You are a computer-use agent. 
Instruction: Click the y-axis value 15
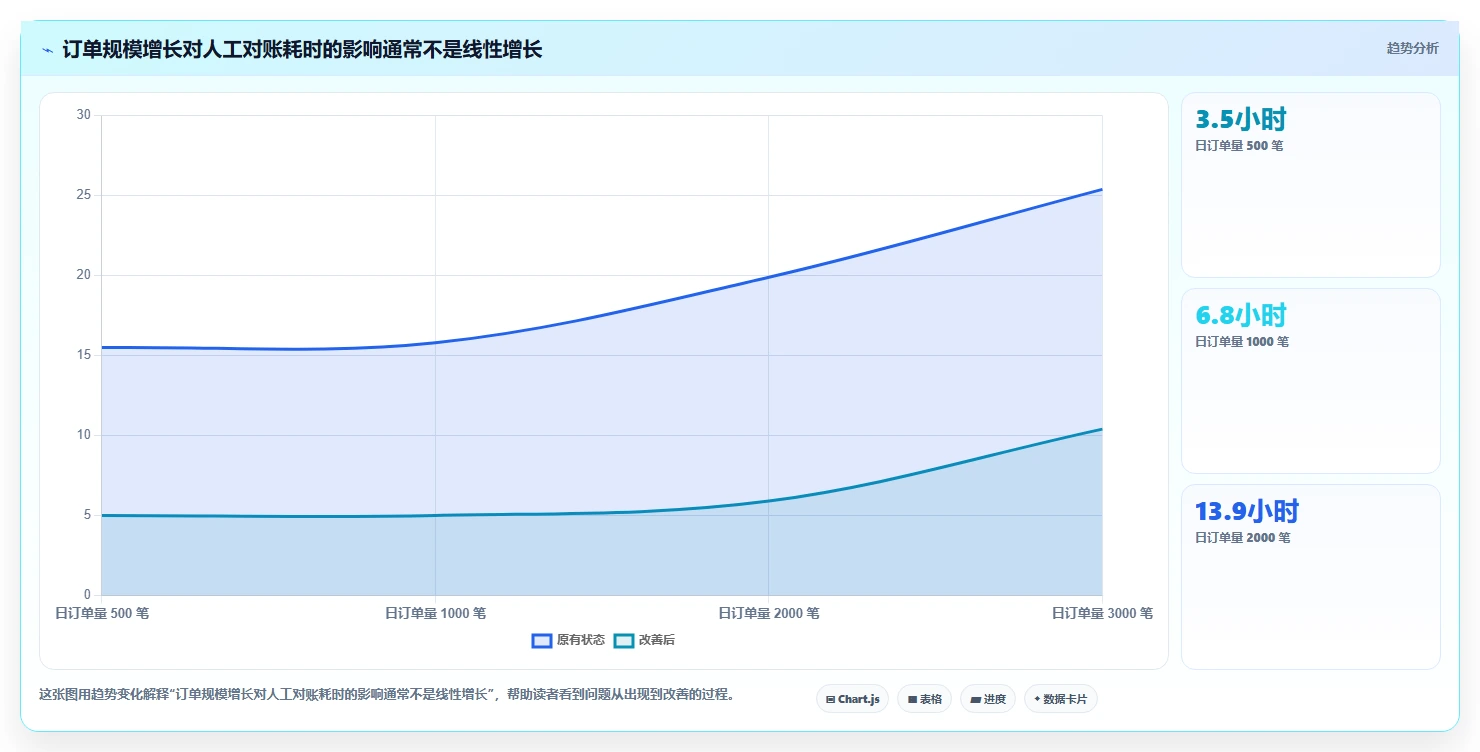tap(84, 355)
